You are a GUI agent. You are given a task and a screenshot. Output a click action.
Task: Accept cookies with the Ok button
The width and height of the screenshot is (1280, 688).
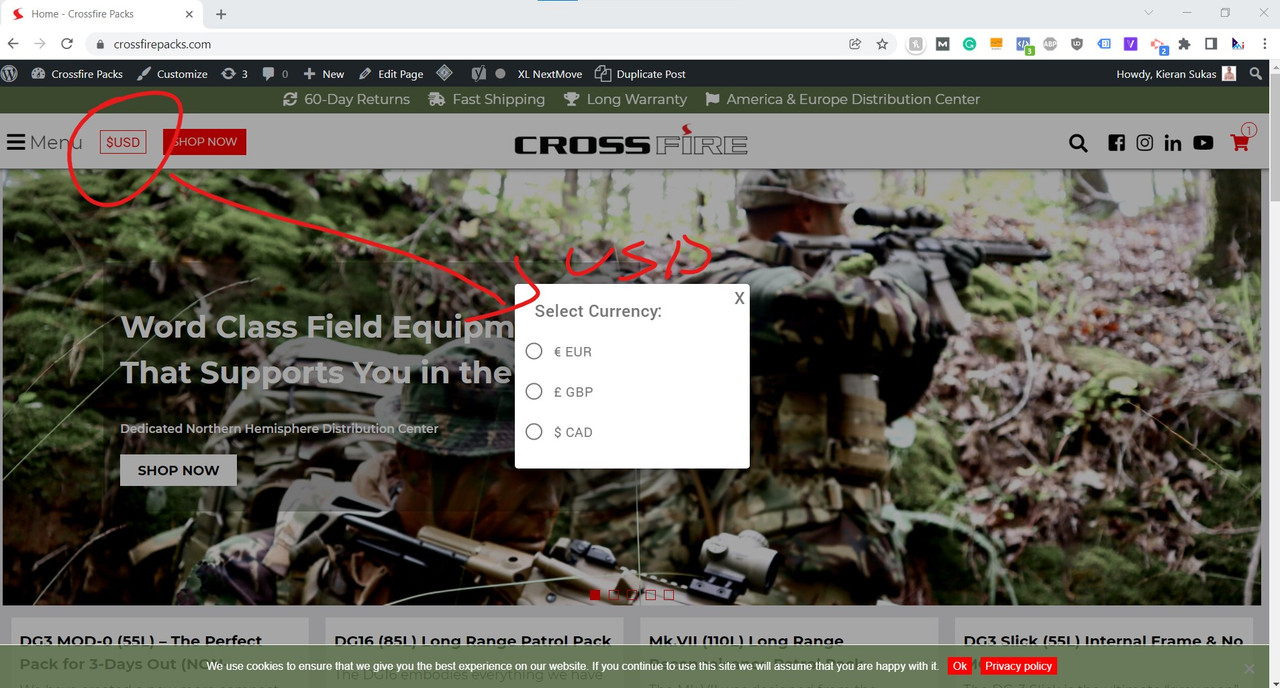[960, 666]
